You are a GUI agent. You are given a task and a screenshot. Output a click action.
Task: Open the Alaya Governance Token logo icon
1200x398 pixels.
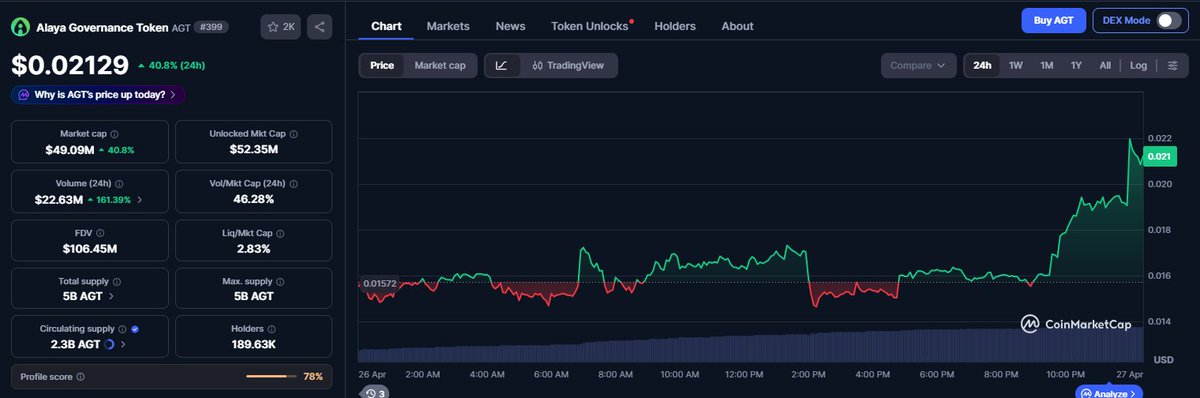20,28
